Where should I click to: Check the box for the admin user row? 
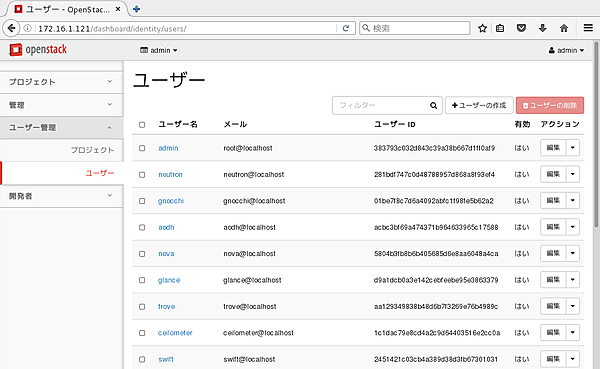142,148
